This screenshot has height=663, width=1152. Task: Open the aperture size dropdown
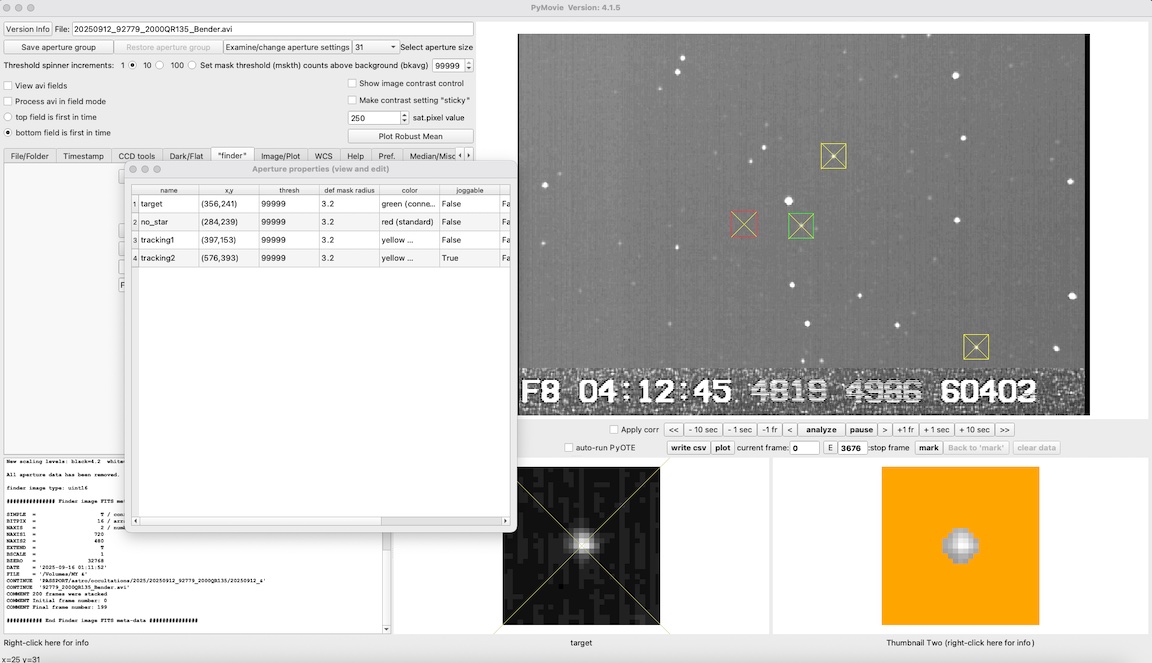point(375,47)
